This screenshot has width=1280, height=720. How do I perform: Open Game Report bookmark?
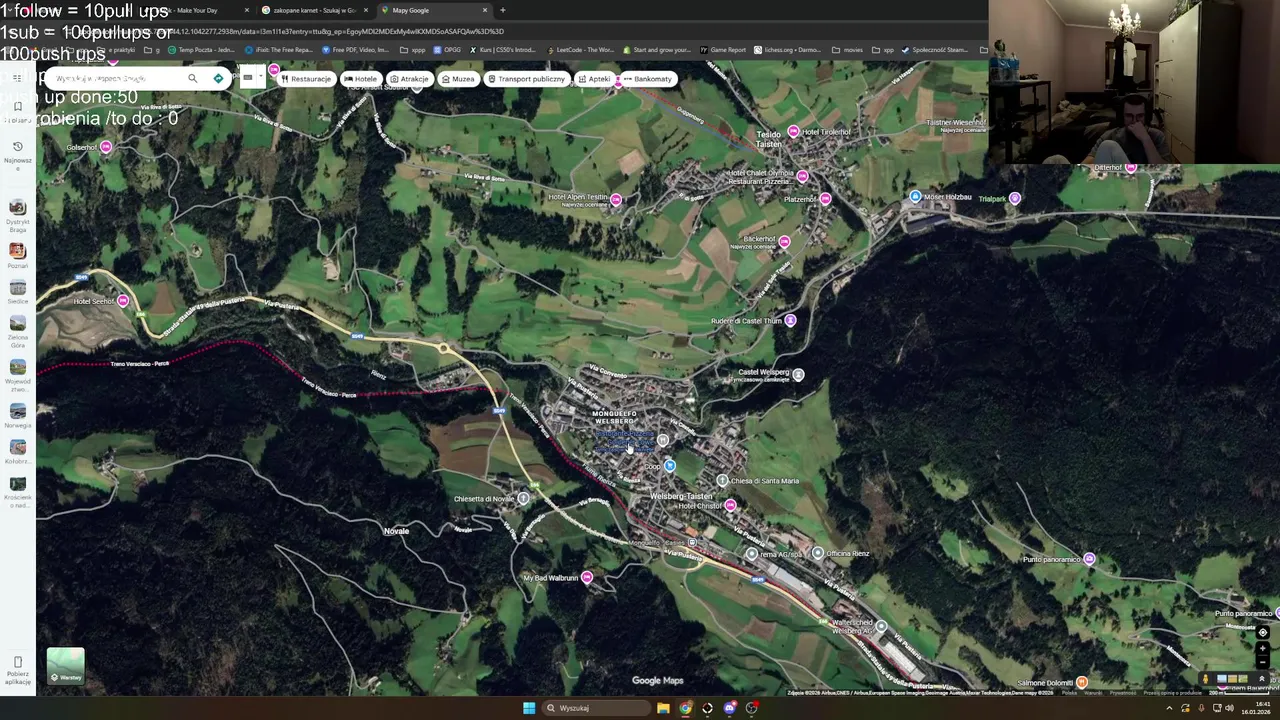723,50
